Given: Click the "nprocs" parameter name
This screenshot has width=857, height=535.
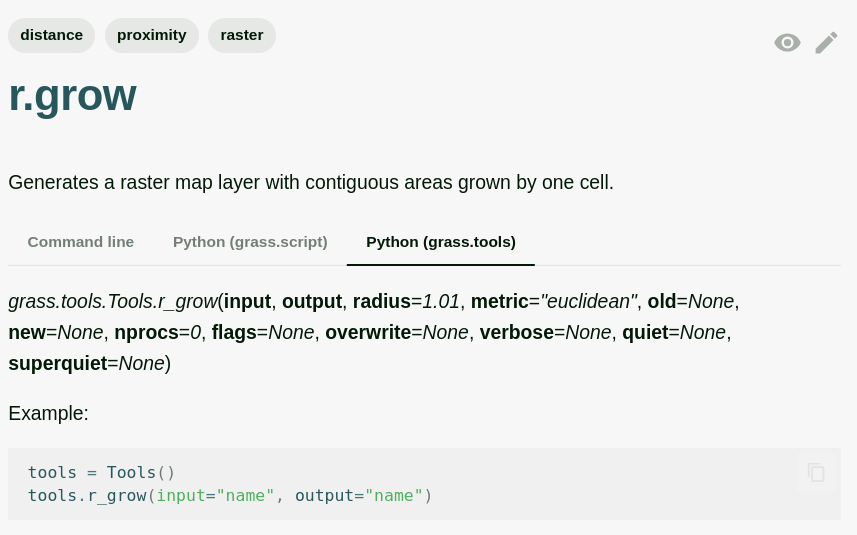Looking at the screenshot, I should 146,332.
